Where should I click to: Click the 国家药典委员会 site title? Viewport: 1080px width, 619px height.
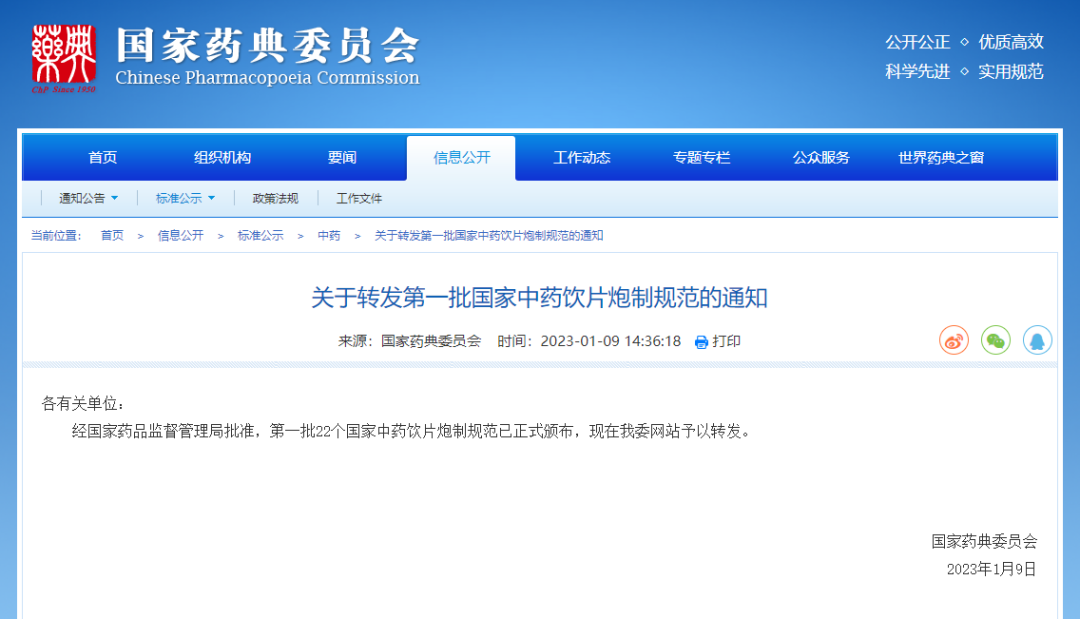pyautogui.click(x=267, y=45)
